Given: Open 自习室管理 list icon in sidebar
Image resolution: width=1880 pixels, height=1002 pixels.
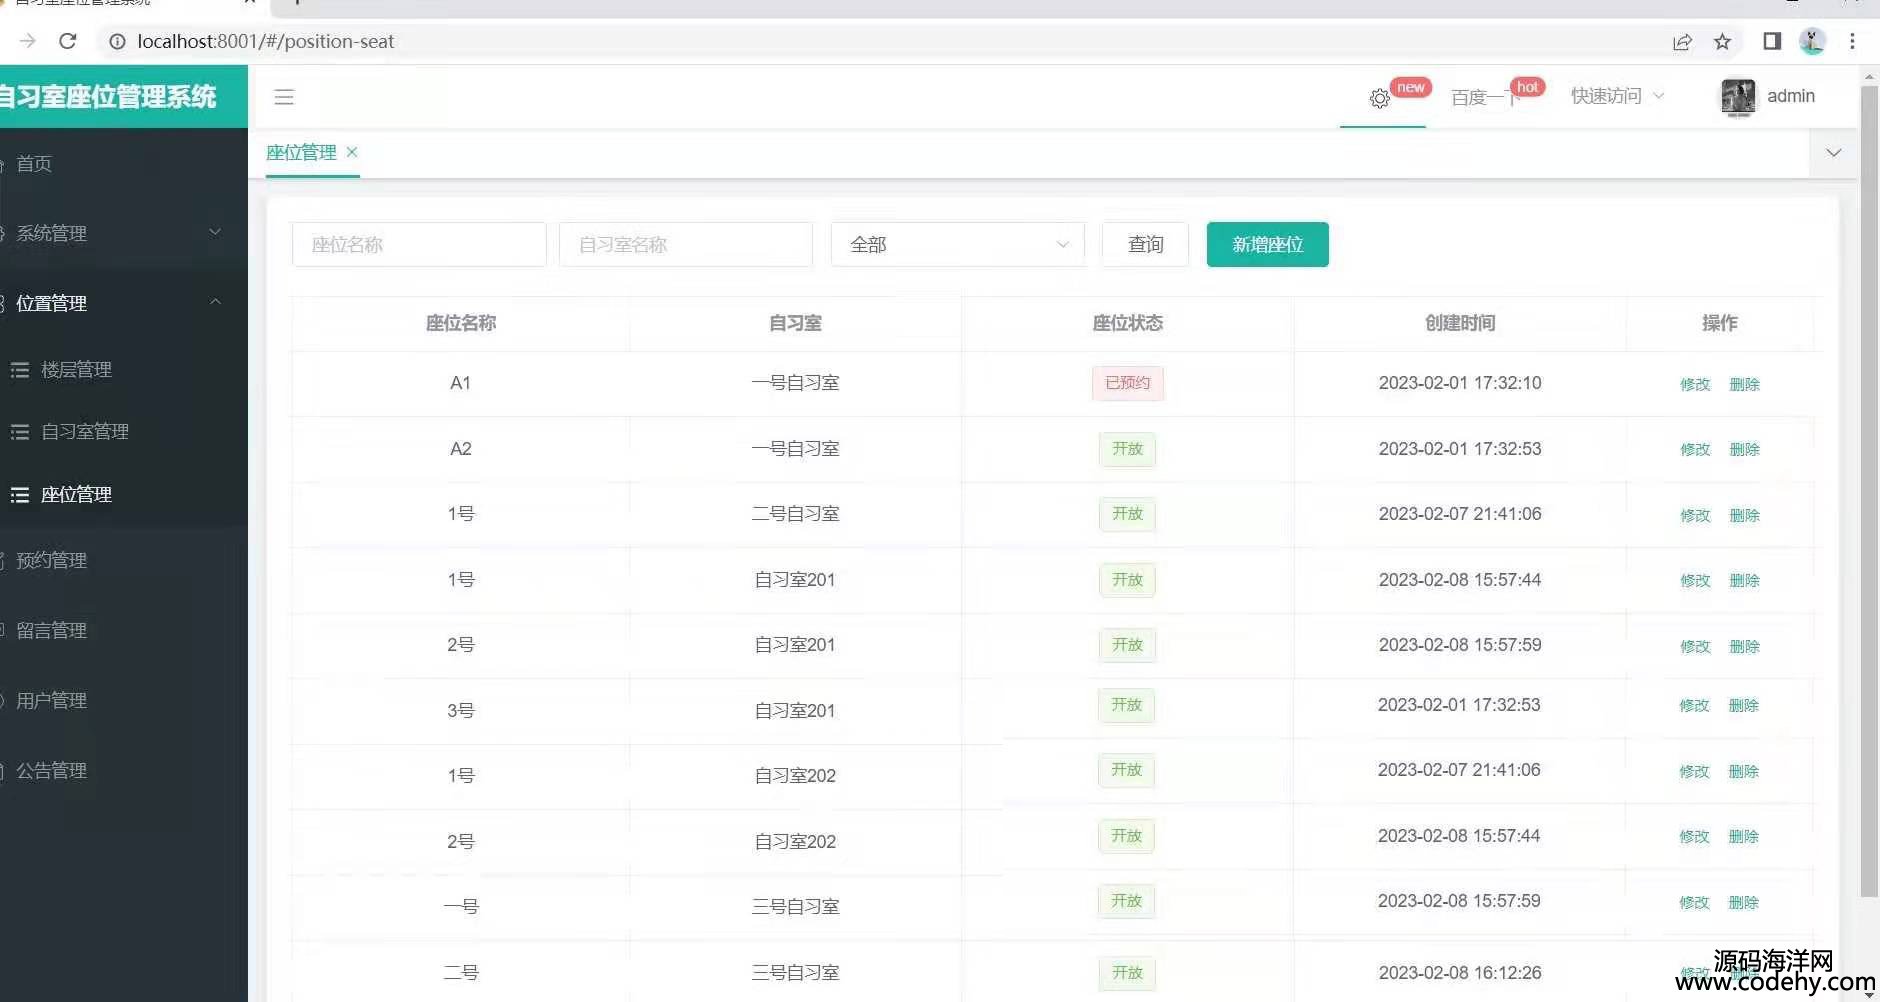Looking at the screenshot, I should 20,432.
